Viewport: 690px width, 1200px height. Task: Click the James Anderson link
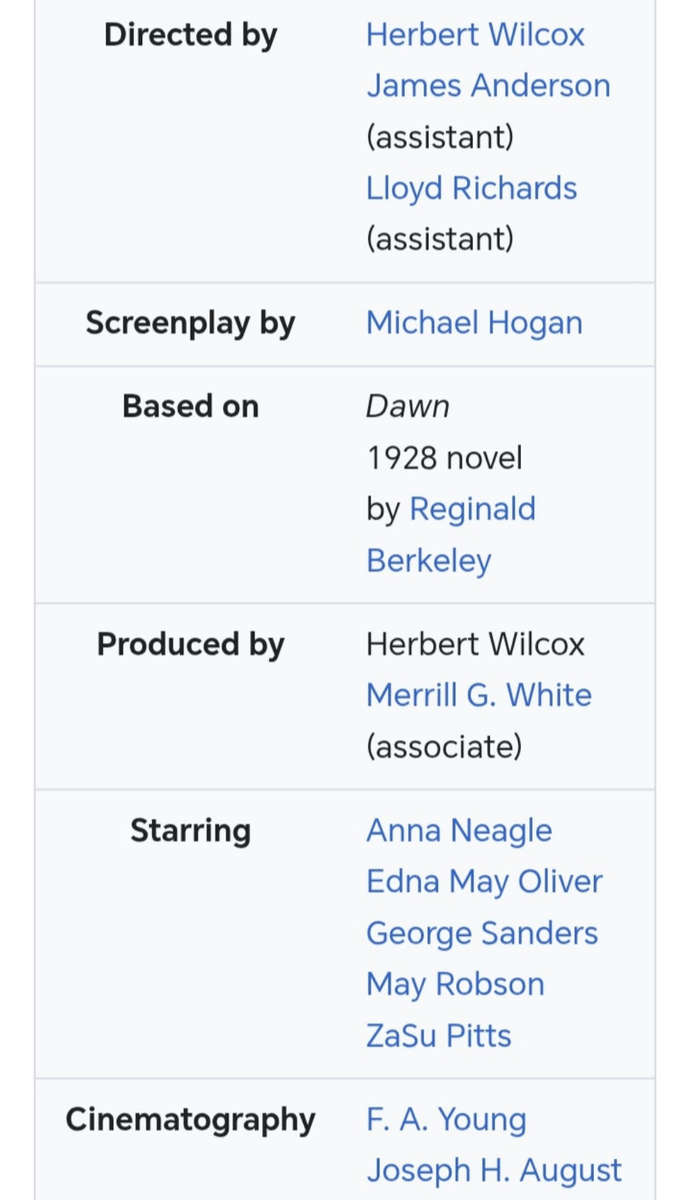click(x=488, y=86)
